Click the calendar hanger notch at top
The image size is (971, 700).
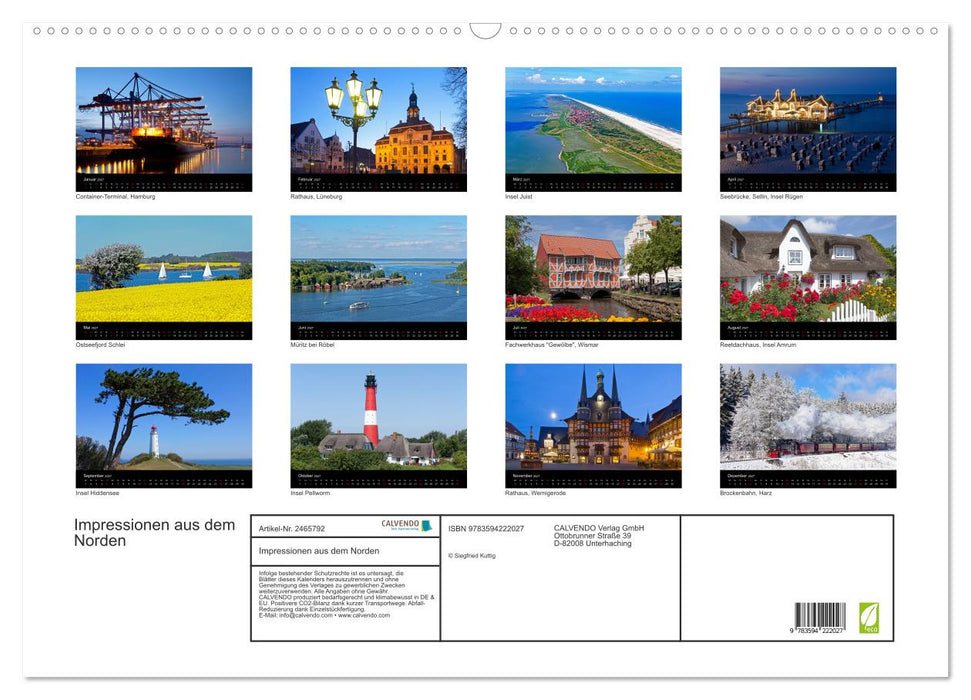486,30
